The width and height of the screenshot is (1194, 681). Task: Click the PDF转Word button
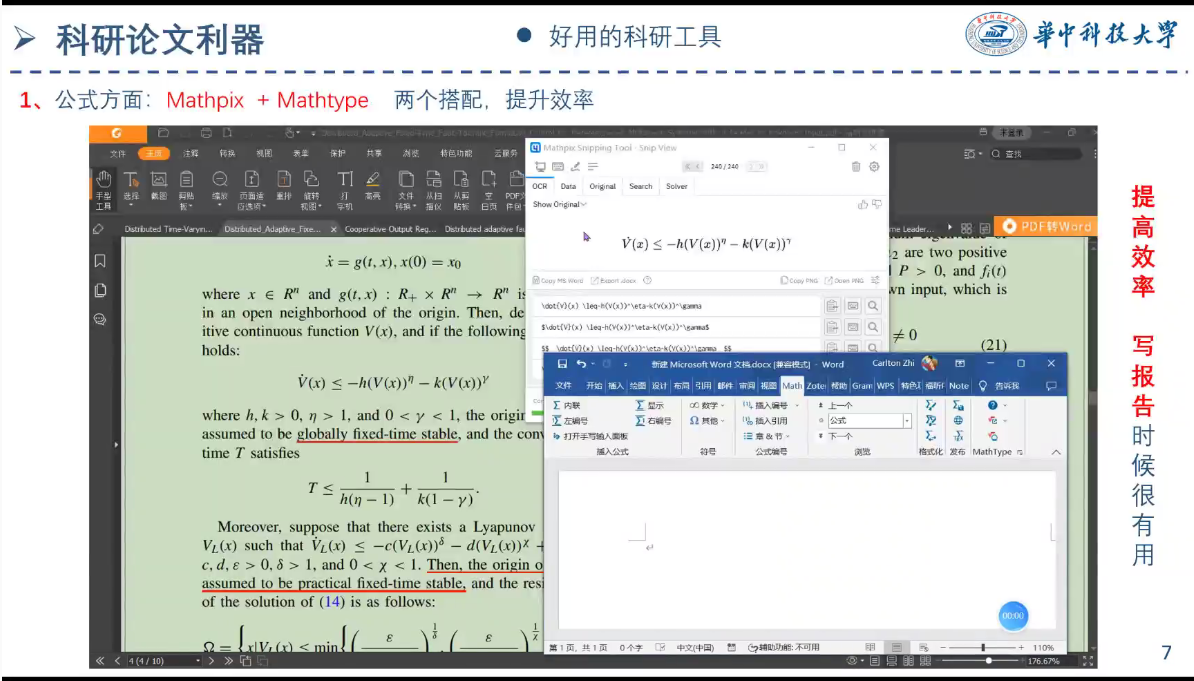pos(1047,227)
